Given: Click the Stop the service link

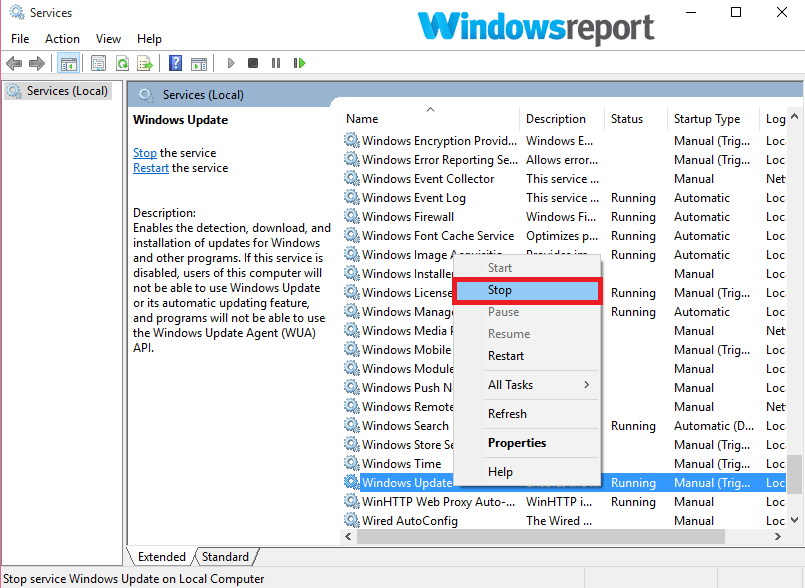Looking at the screenshot, I should click(145, 153).
